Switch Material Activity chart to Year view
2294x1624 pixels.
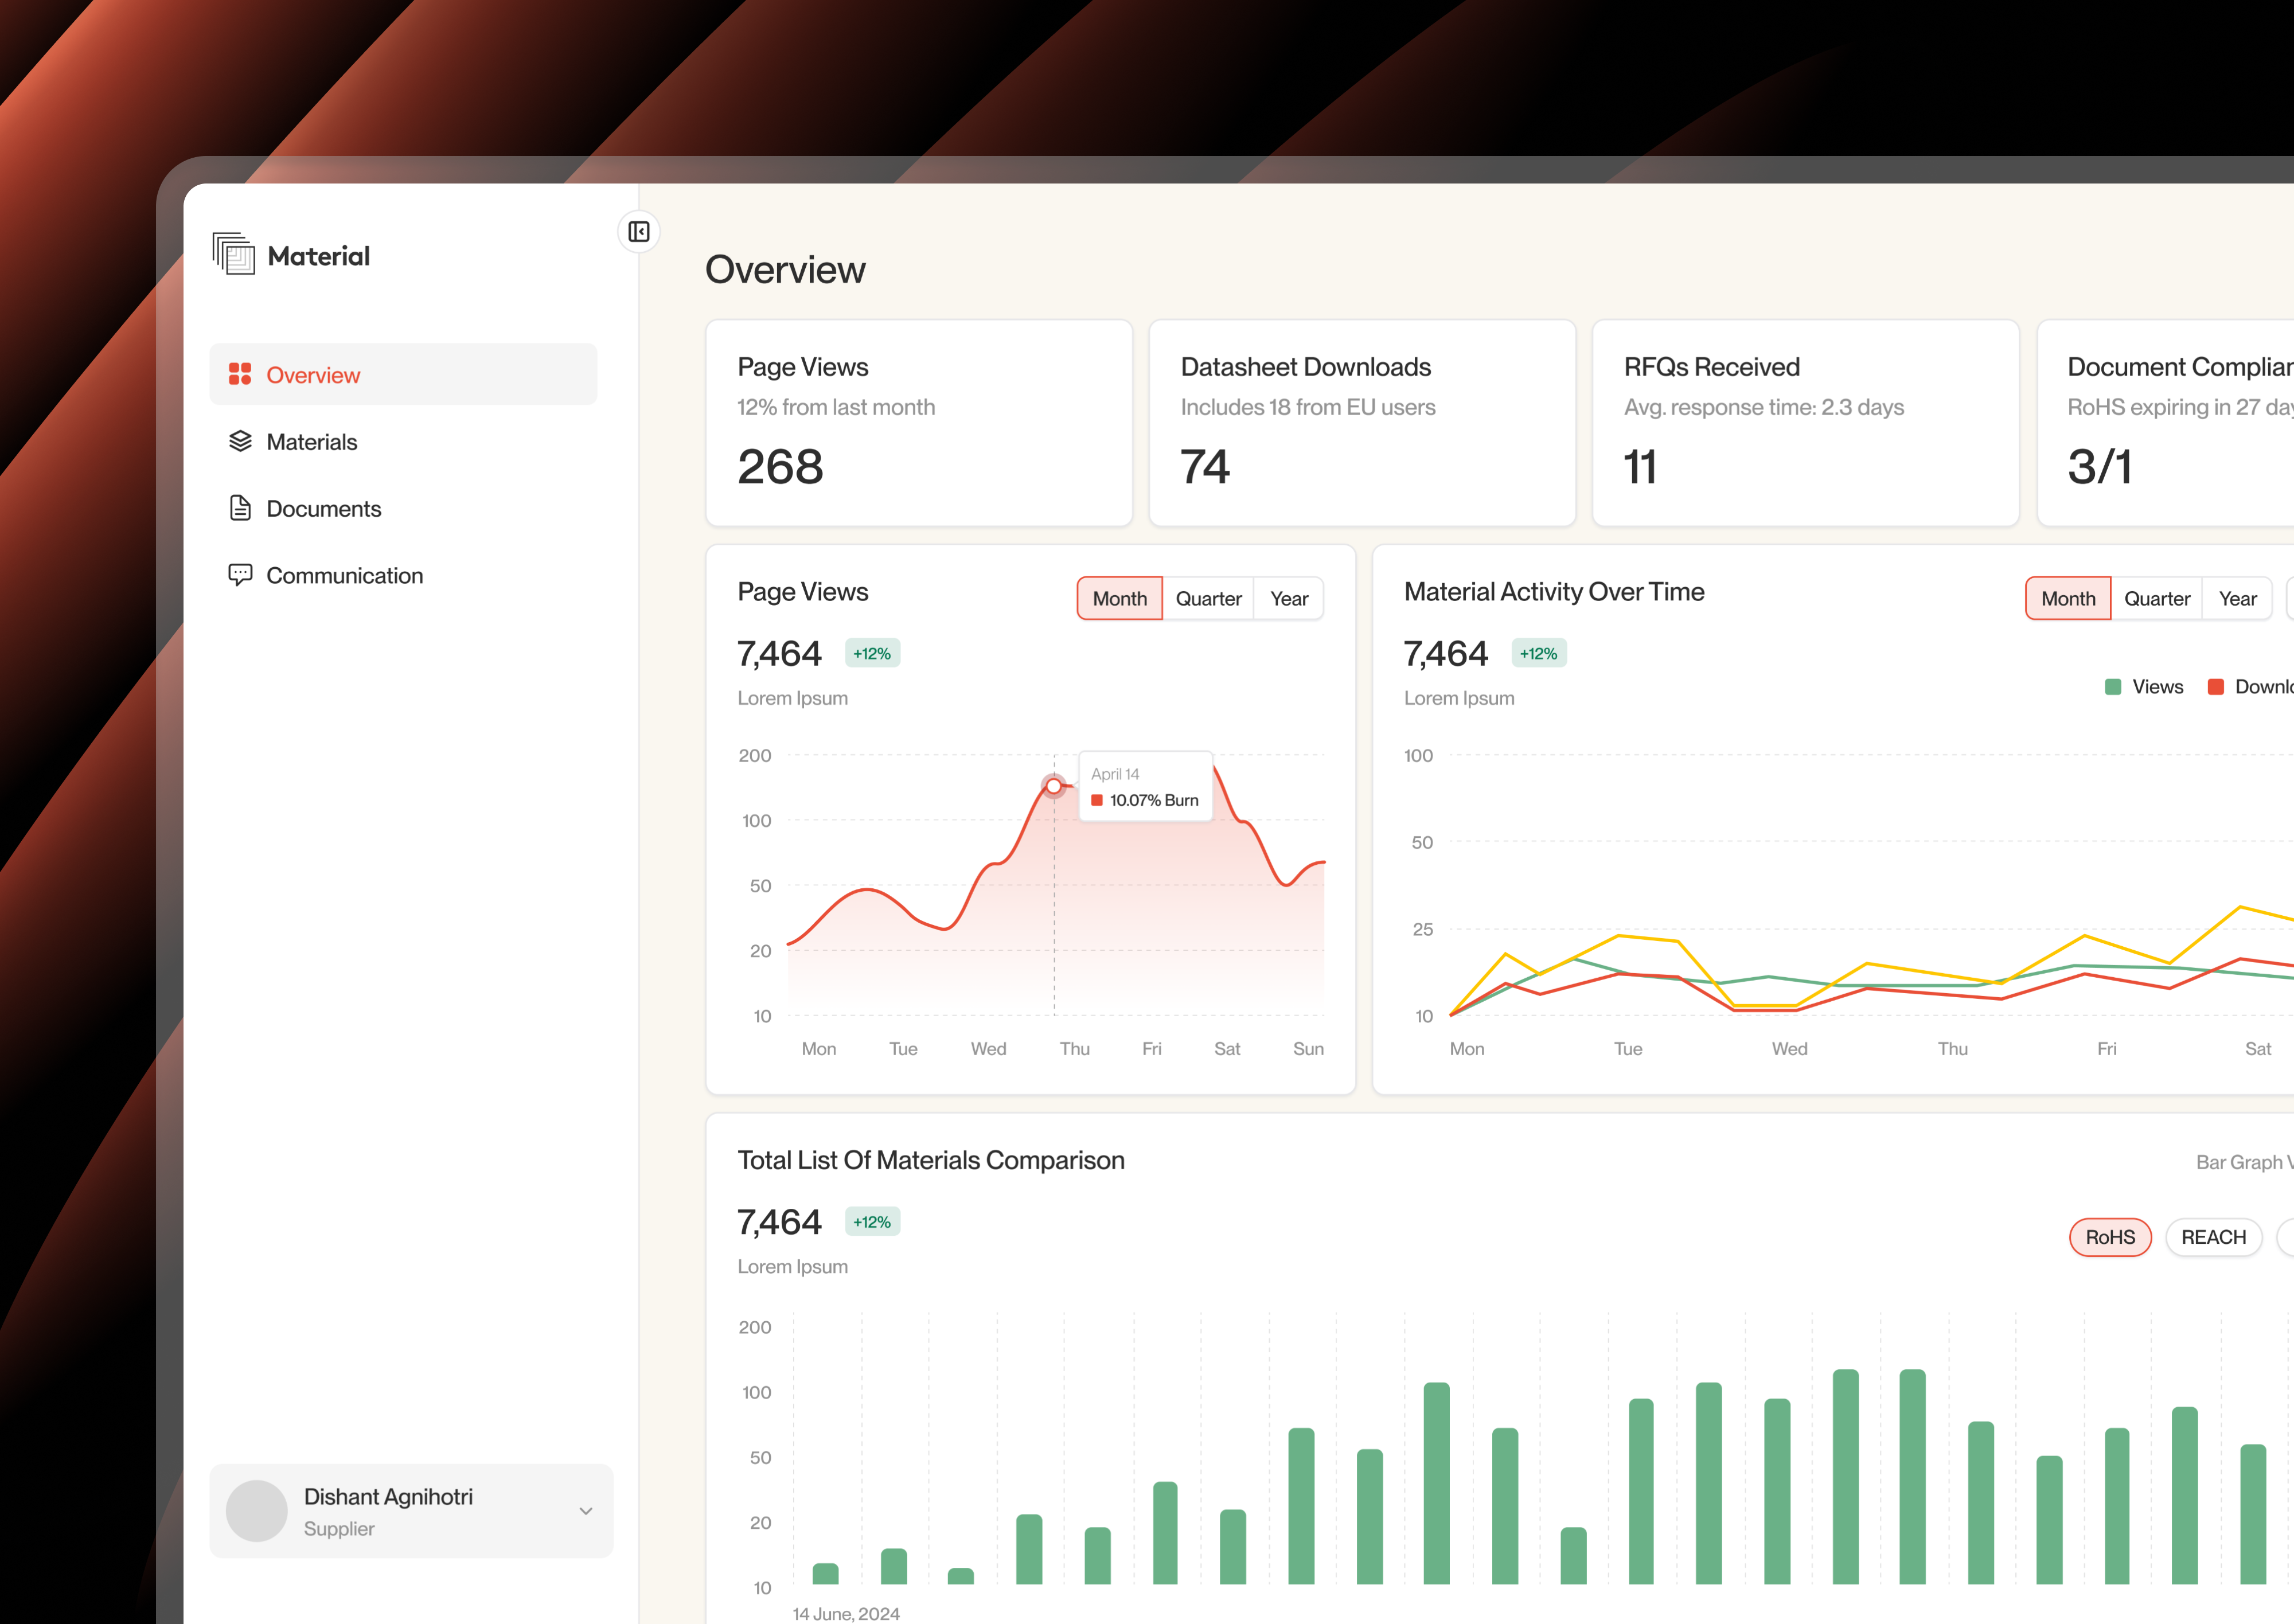point(2239,598)
